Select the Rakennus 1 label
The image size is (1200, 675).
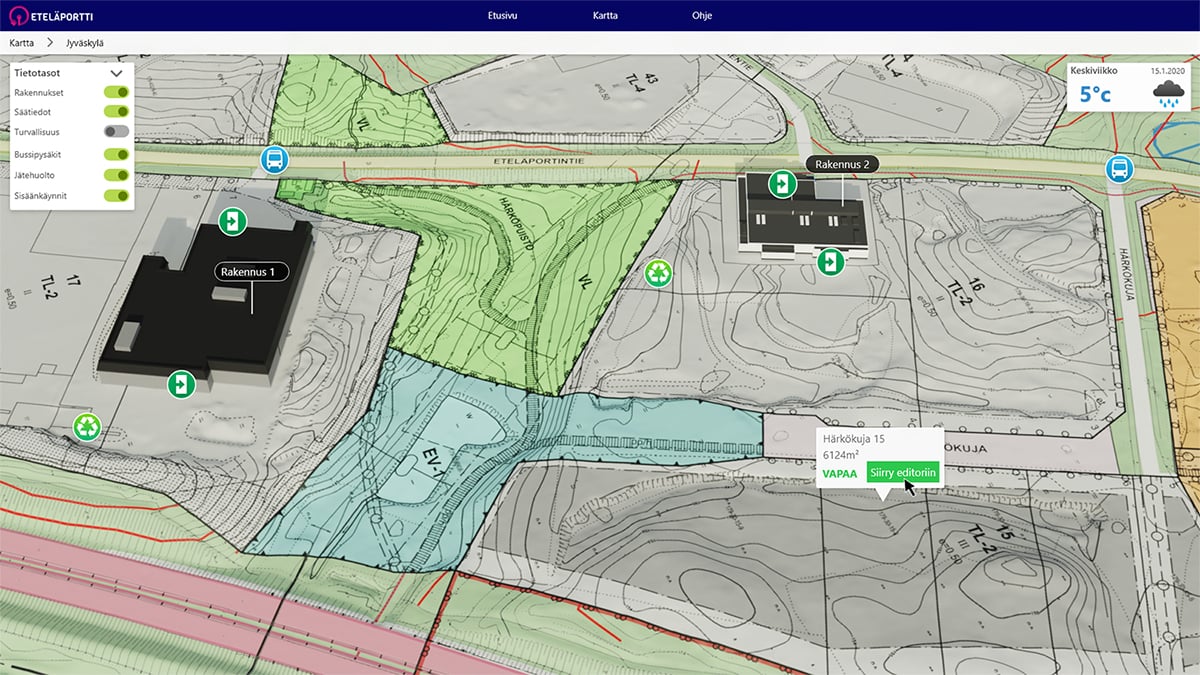click(x=251, y=271)
